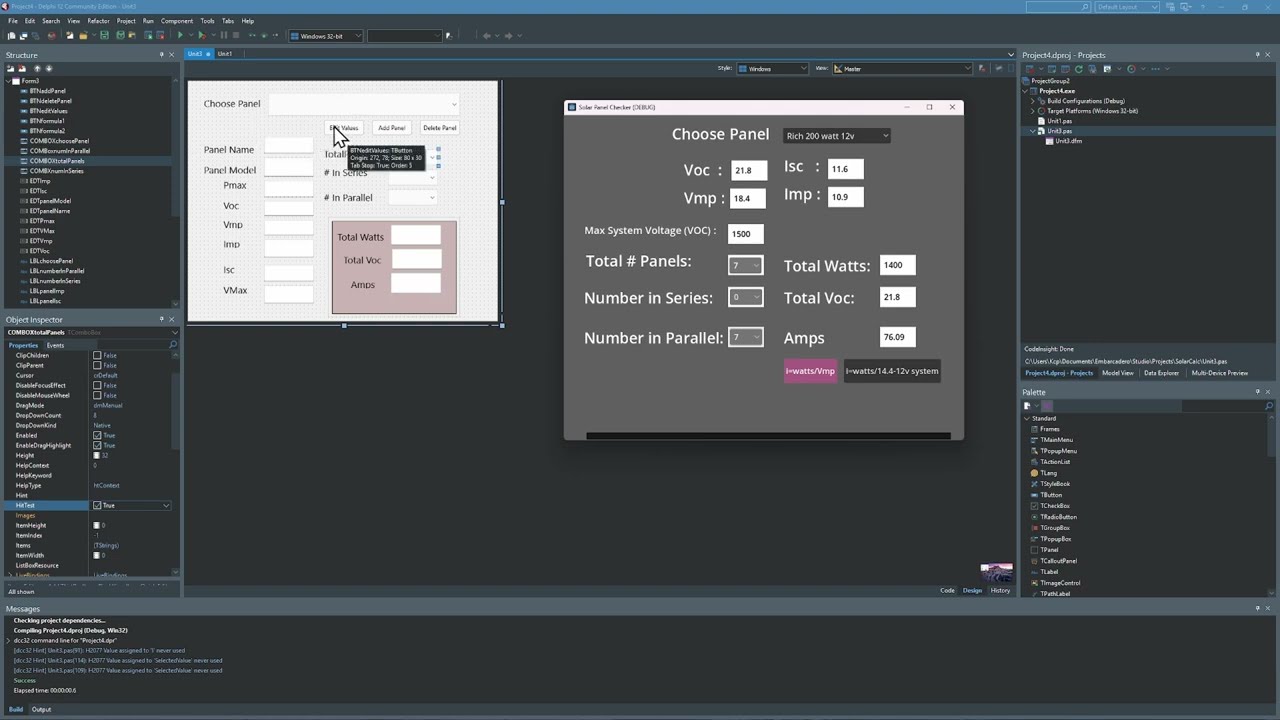The image size is (1280, 720).
Task: Switch to Events tab in Object Inspector
Action: 55,345
